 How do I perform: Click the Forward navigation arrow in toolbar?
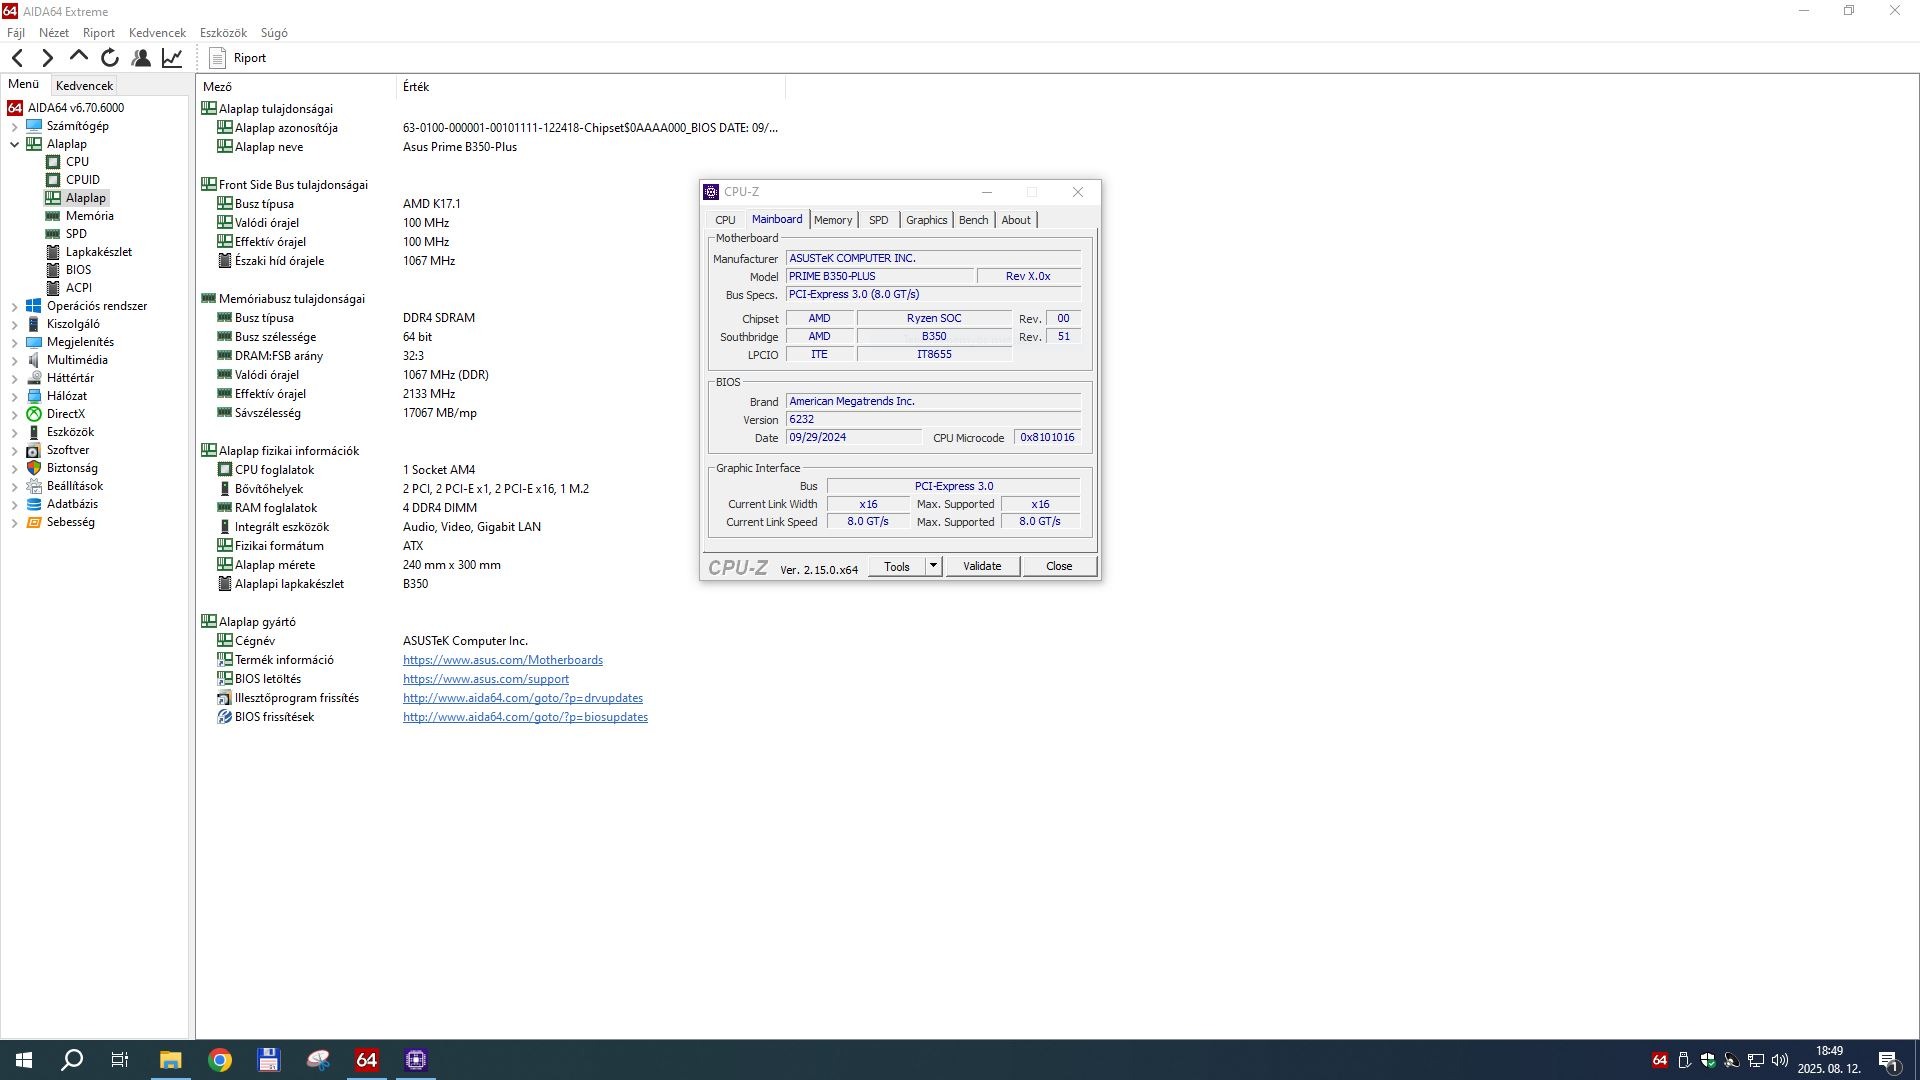pos(47,58)
